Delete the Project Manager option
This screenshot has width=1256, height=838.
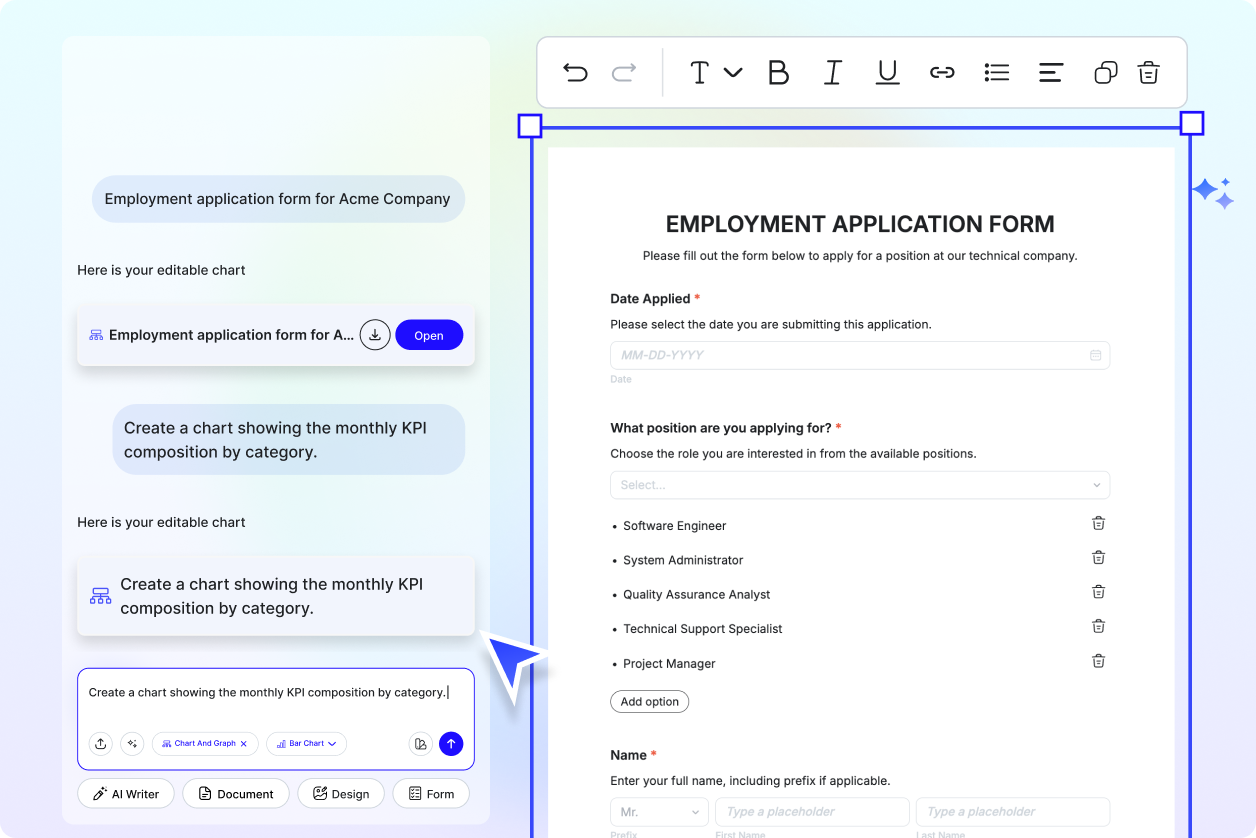(x=1098, y=661)
